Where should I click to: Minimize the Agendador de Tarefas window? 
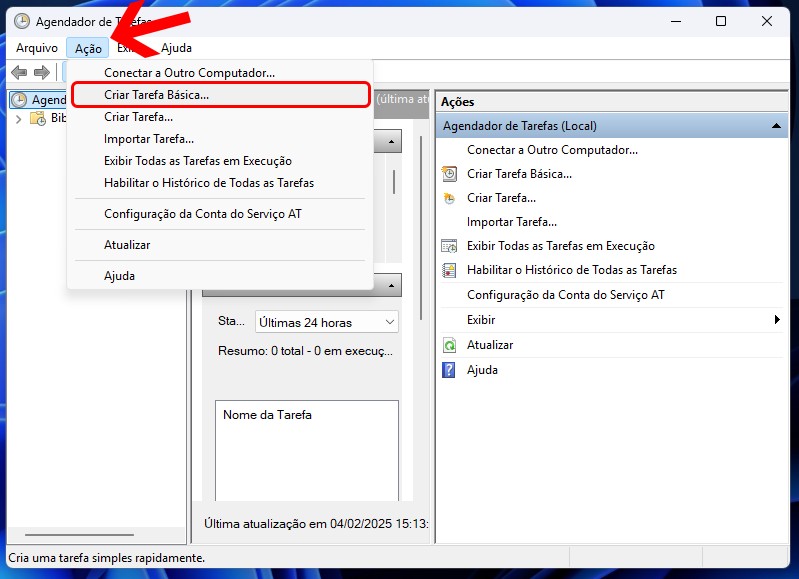[x=676, y=21]
